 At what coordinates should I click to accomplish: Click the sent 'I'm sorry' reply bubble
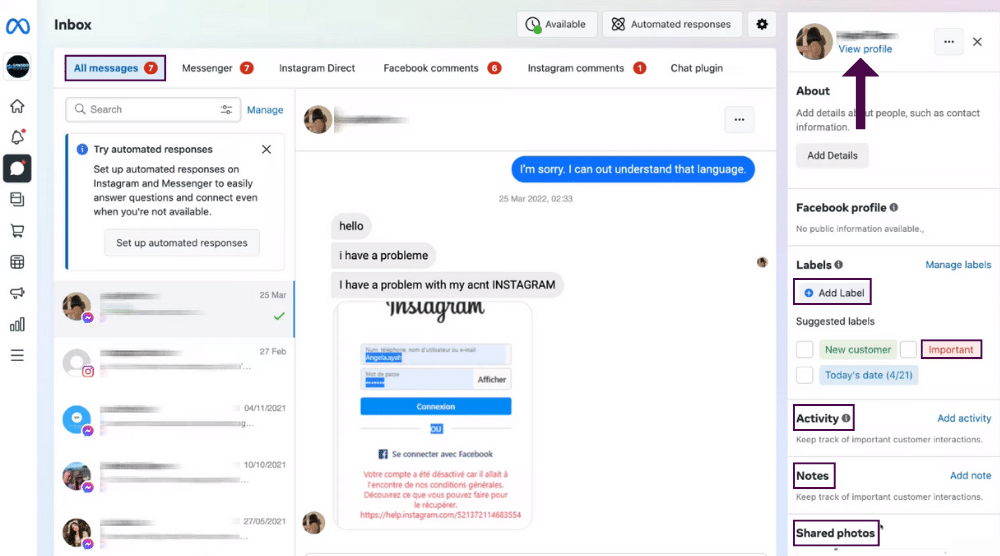coord(633,169)
